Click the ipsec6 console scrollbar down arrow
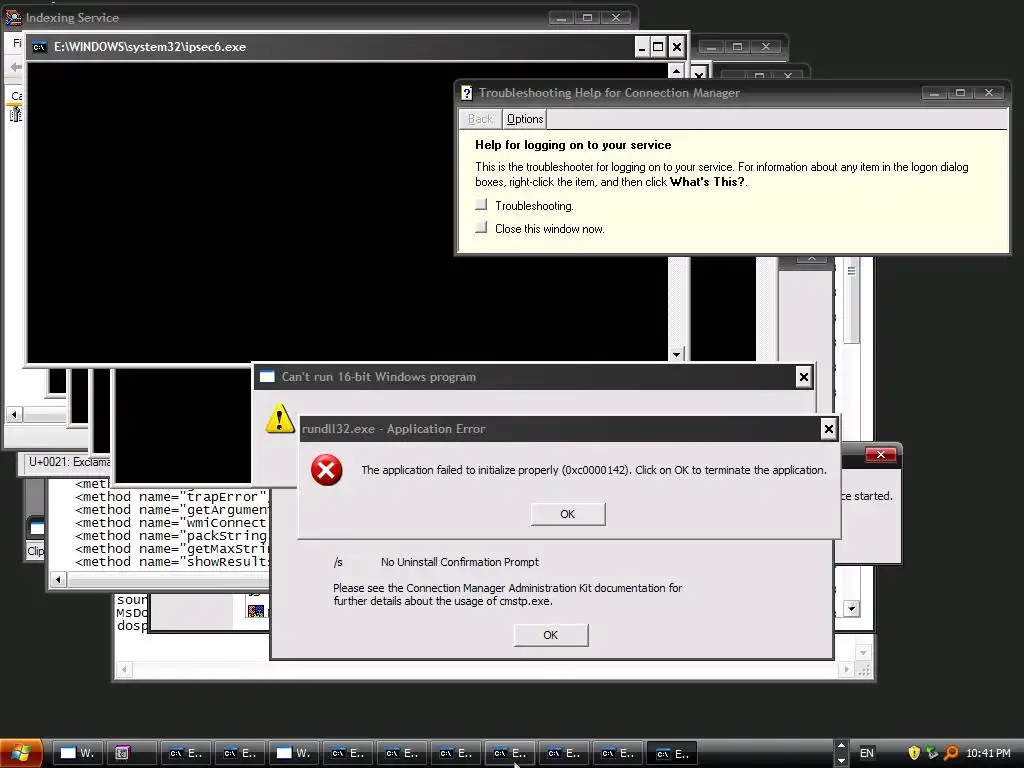 pyautogui.click(x=677, y=354)
